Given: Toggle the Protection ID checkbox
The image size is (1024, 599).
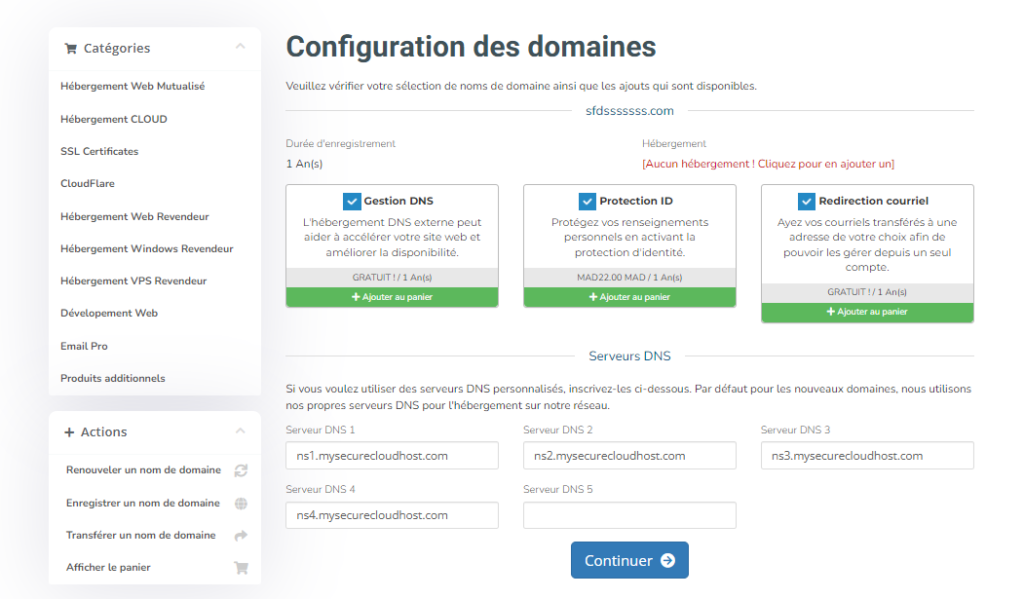Looking at the screenshot, I should point(587,201).
